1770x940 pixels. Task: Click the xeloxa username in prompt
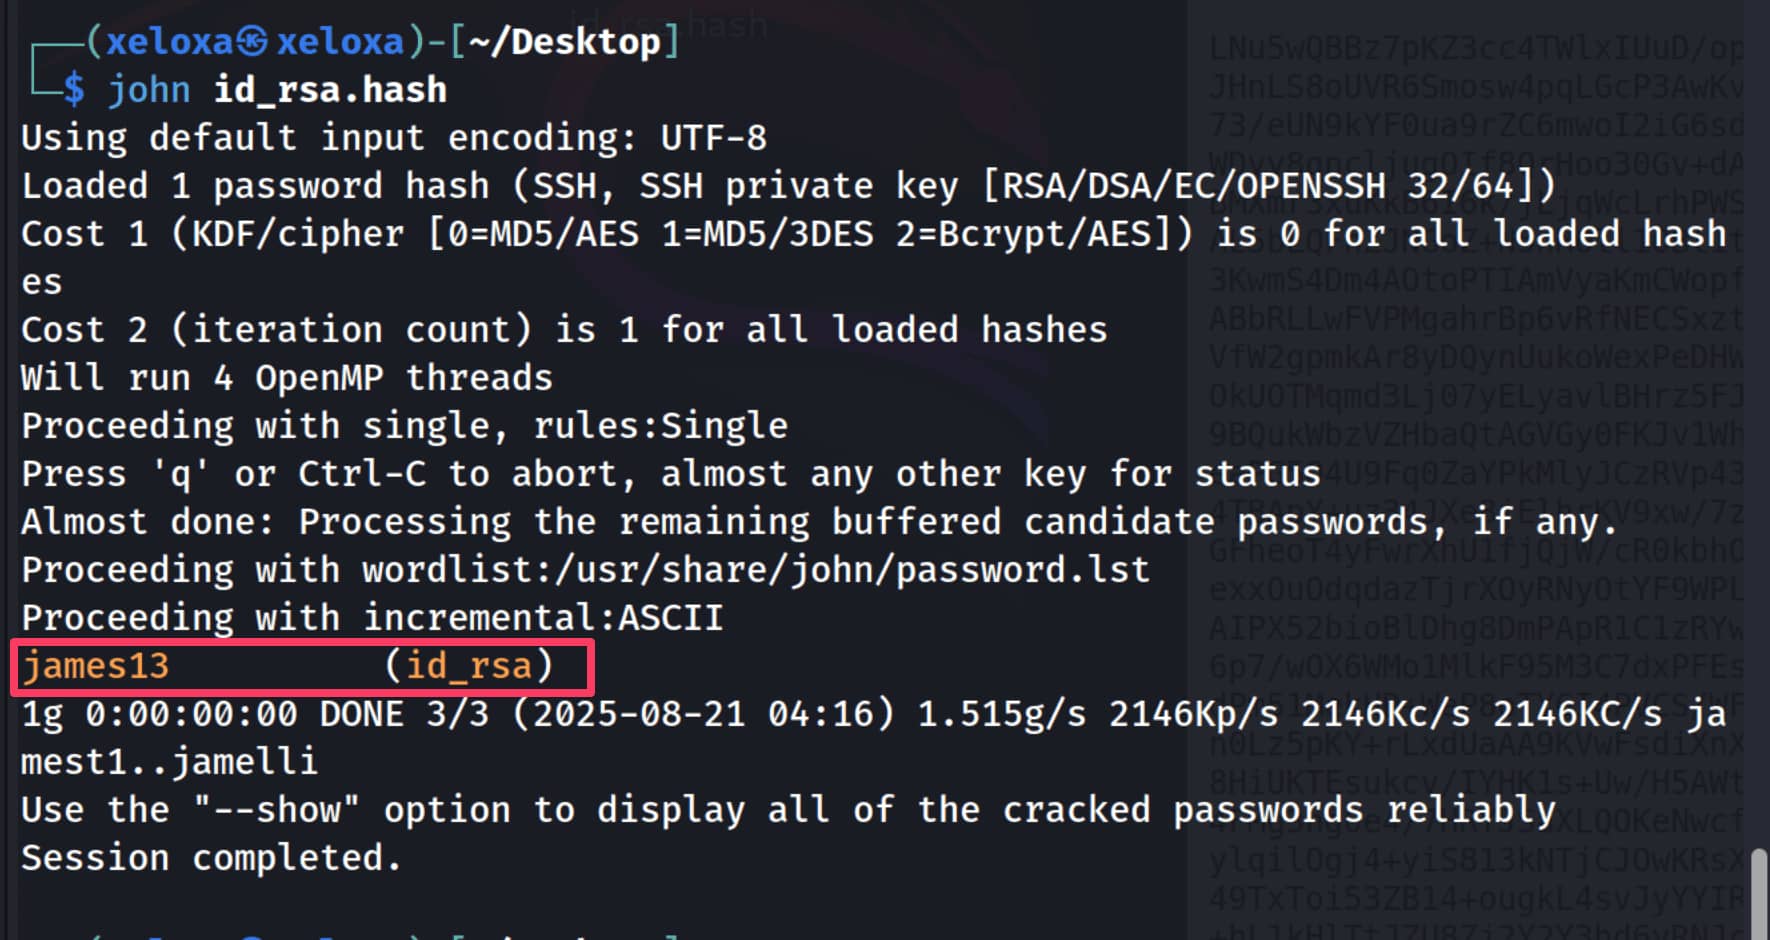[x=169, y=42]
